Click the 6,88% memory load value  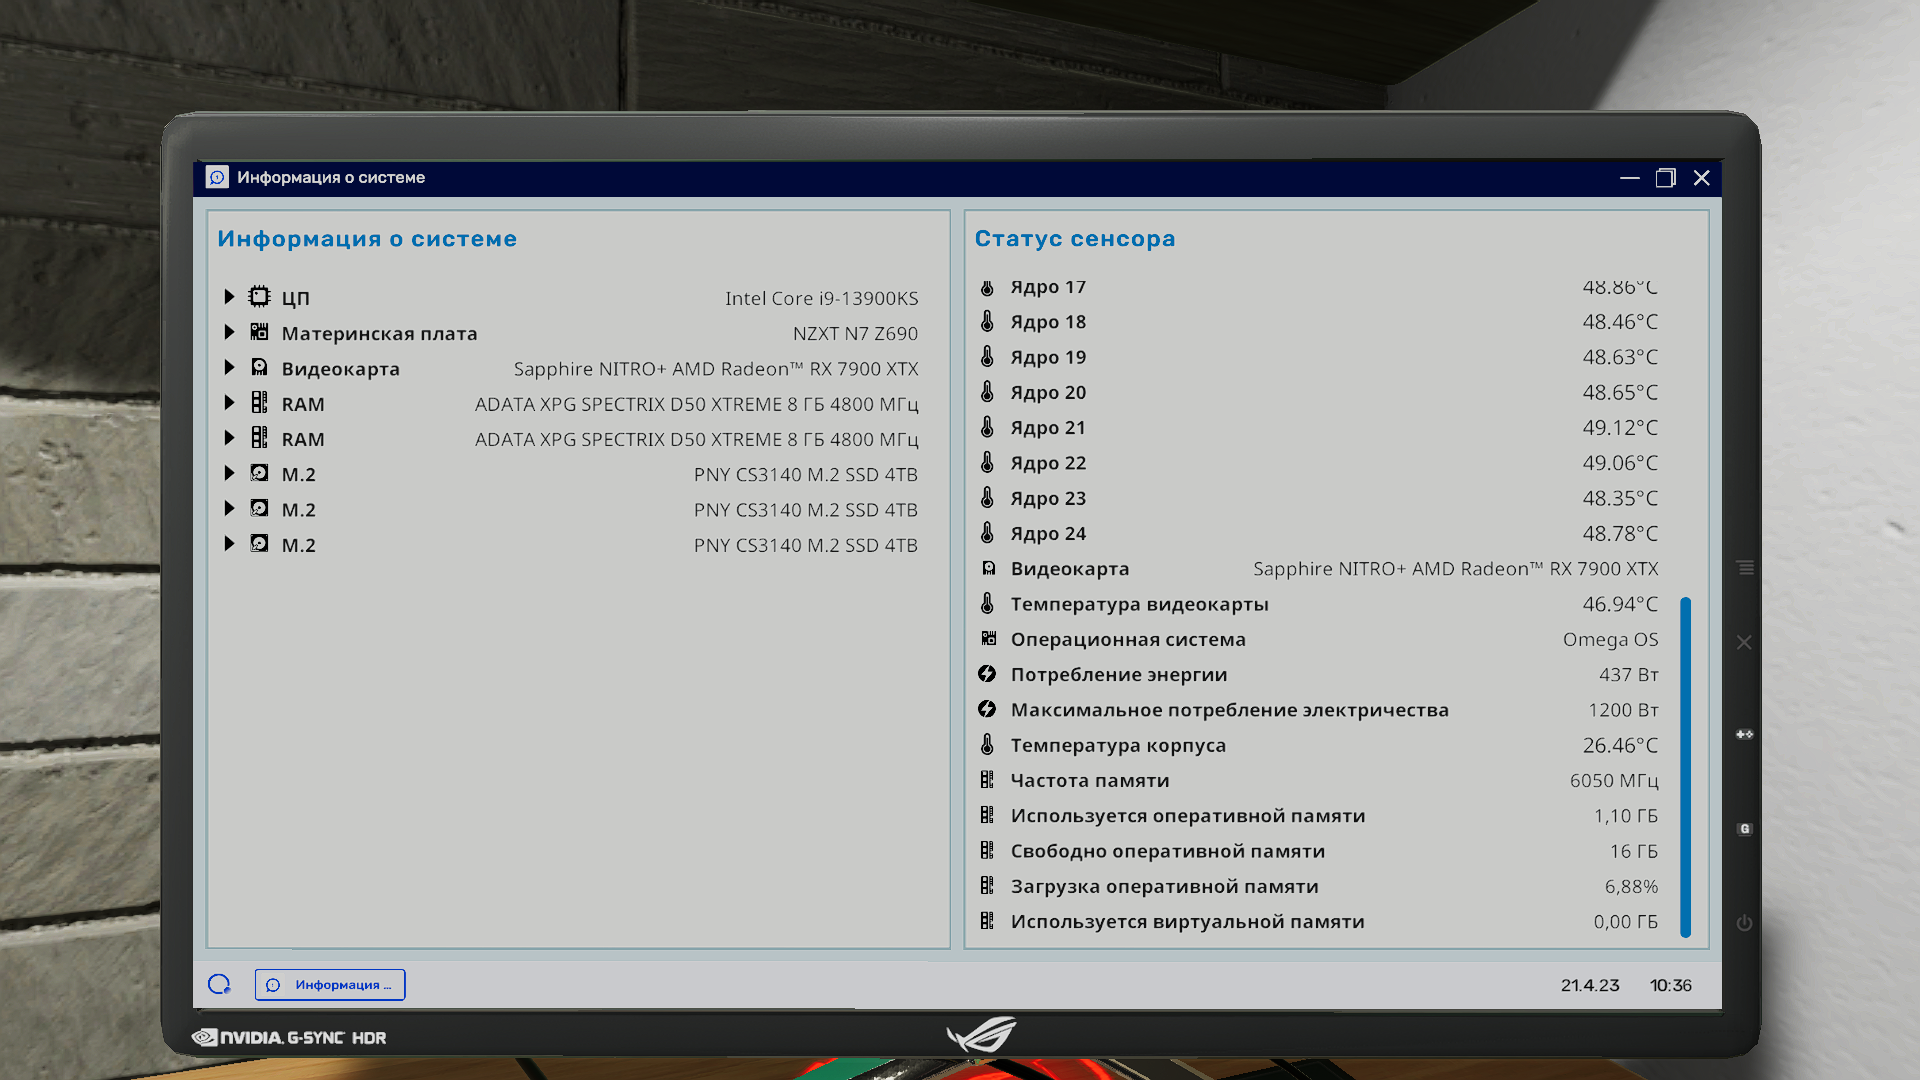click(1631, 887)
